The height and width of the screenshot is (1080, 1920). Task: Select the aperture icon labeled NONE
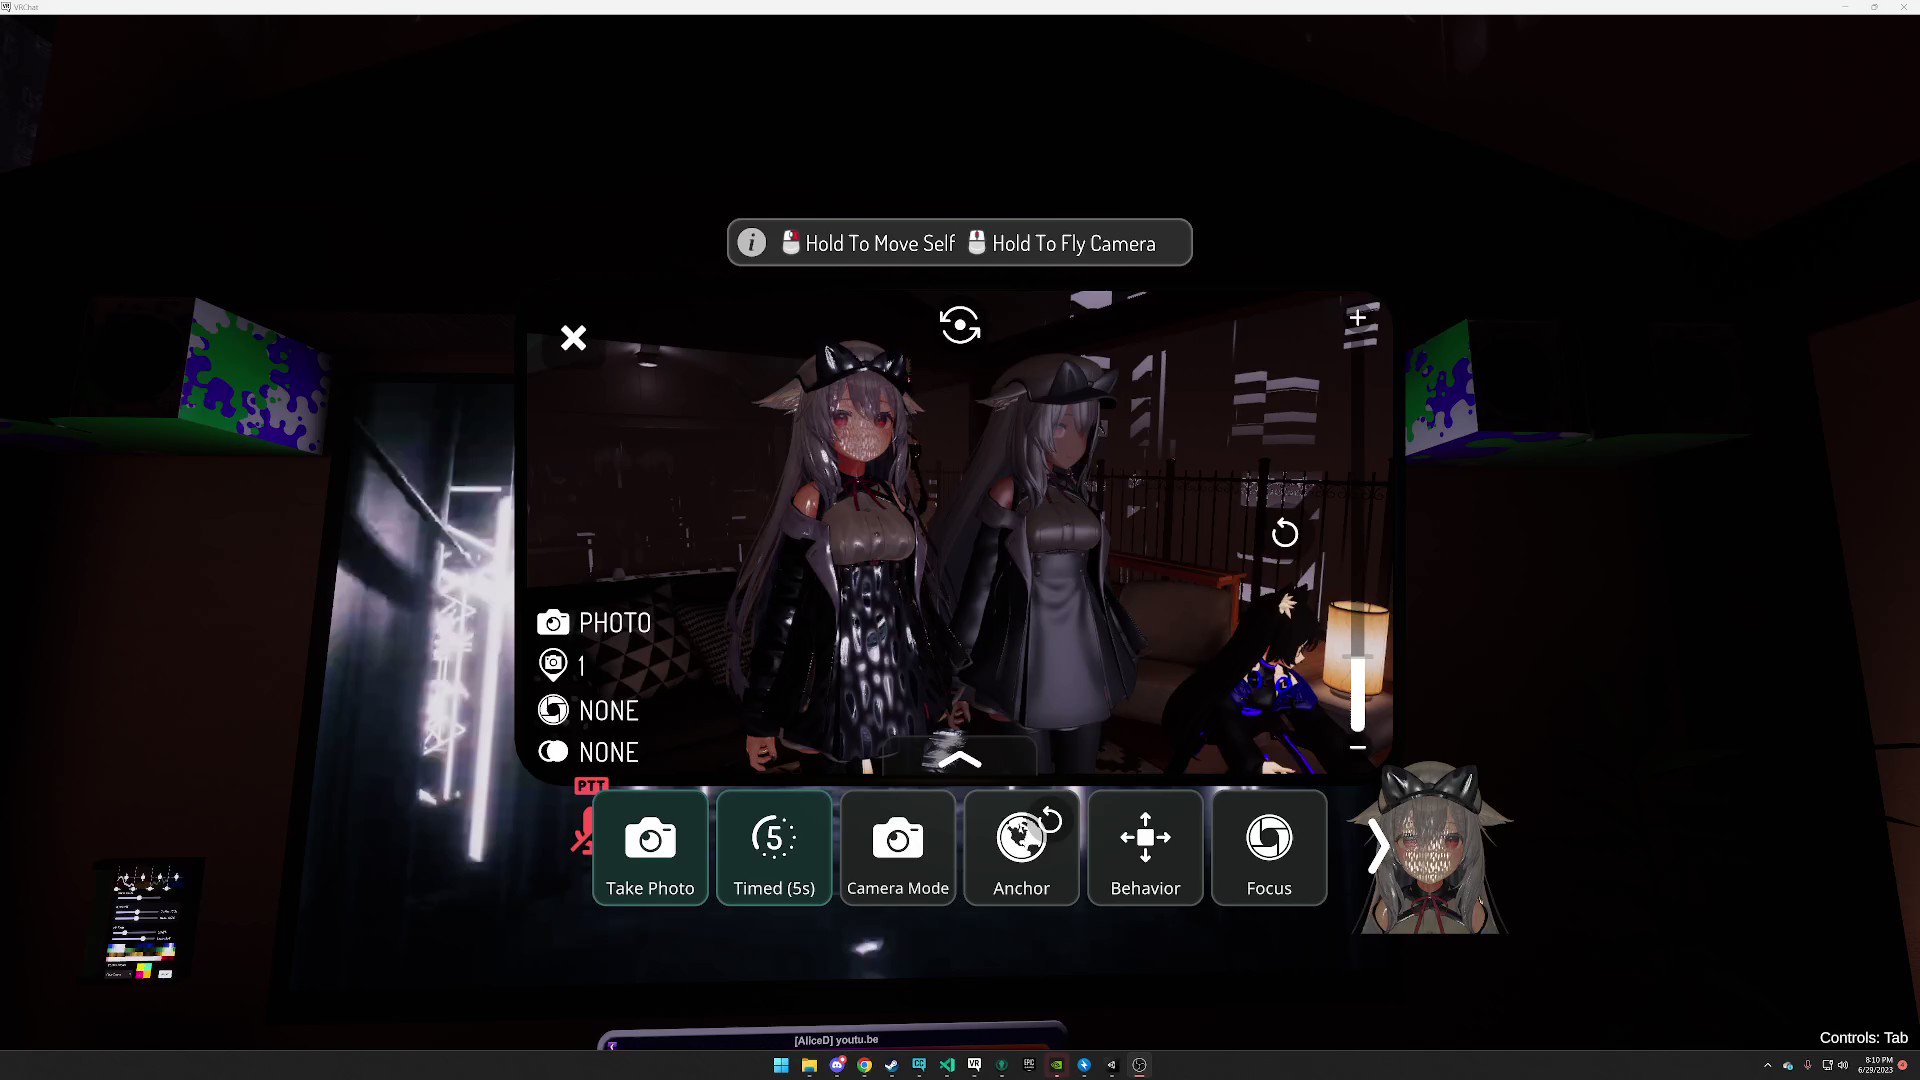555,710
